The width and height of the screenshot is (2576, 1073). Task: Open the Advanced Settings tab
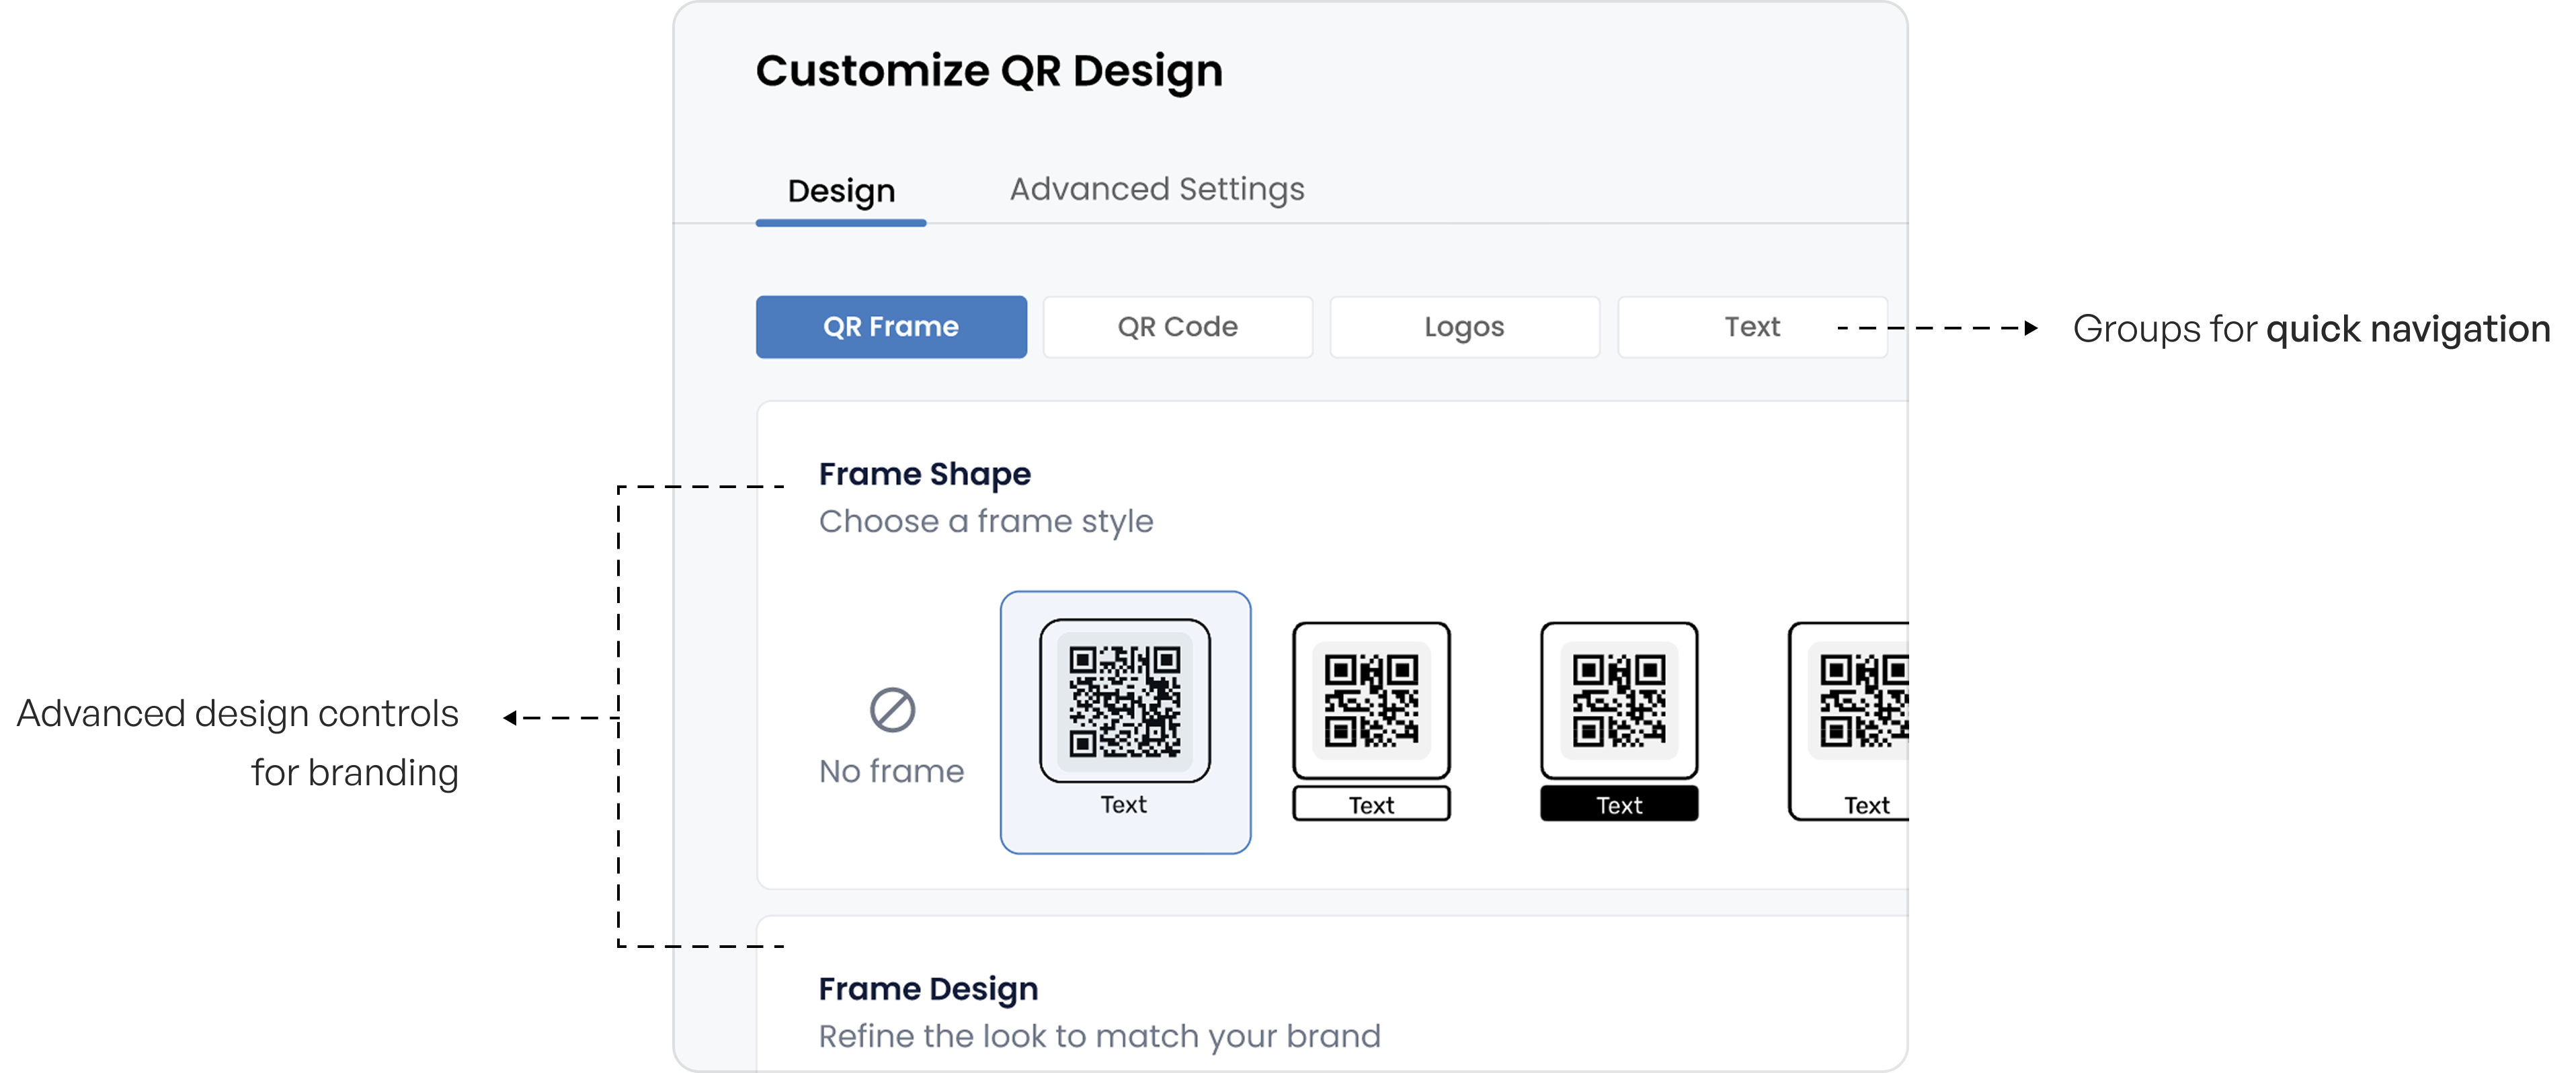(x=1157, y=189)
